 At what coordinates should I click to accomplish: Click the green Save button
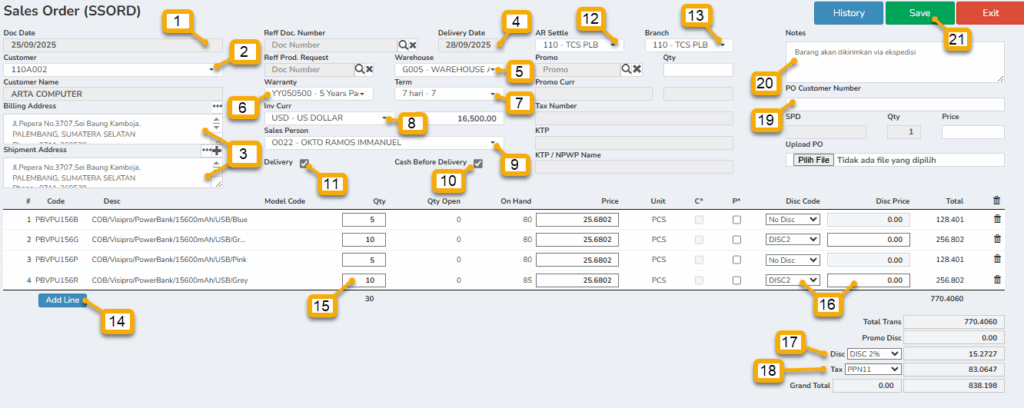[x=920, y=13]
